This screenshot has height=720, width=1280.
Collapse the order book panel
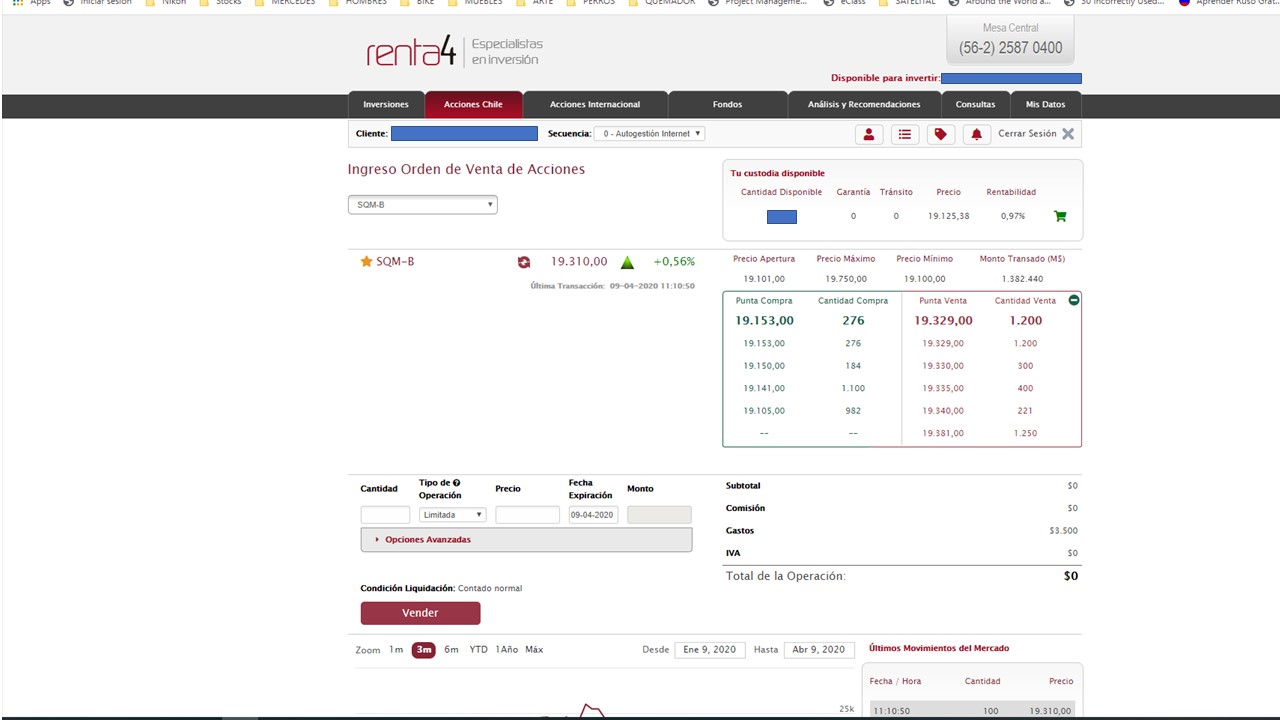pyautogui.click(x=1074, y=300)
